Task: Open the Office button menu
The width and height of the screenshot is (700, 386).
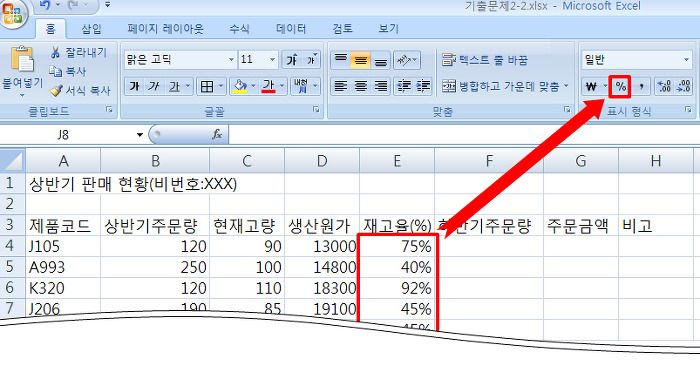Action: coord(12,13)
